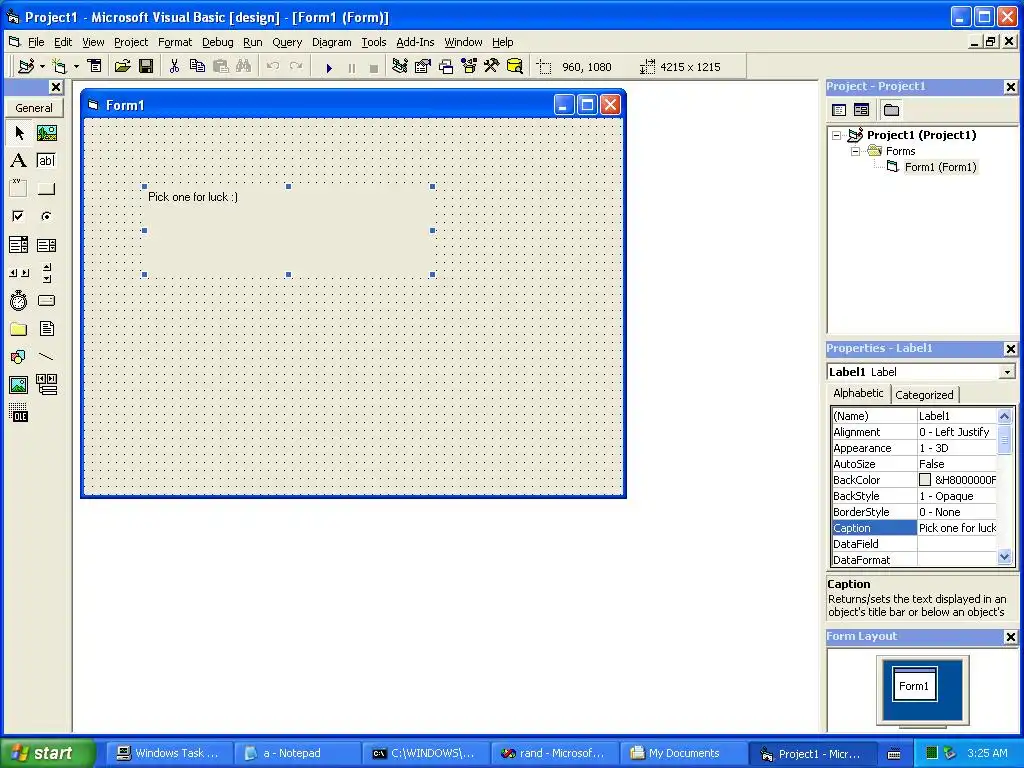Image resolution: width=1024 pixels, height=768 pixels.
Task: Select the DriveListBox control tool
Action: [x=46, y=300]
